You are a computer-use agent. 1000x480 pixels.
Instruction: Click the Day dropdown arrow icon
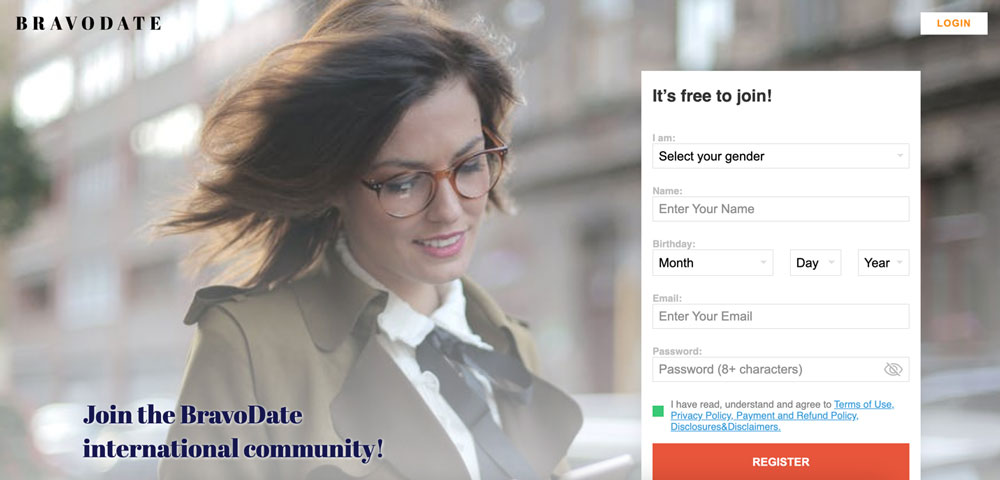832,263
